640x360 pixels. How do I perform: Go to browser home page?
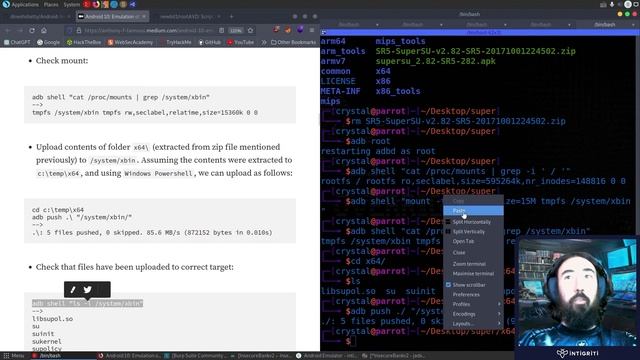pyautogui.click(x=44, y=30)
